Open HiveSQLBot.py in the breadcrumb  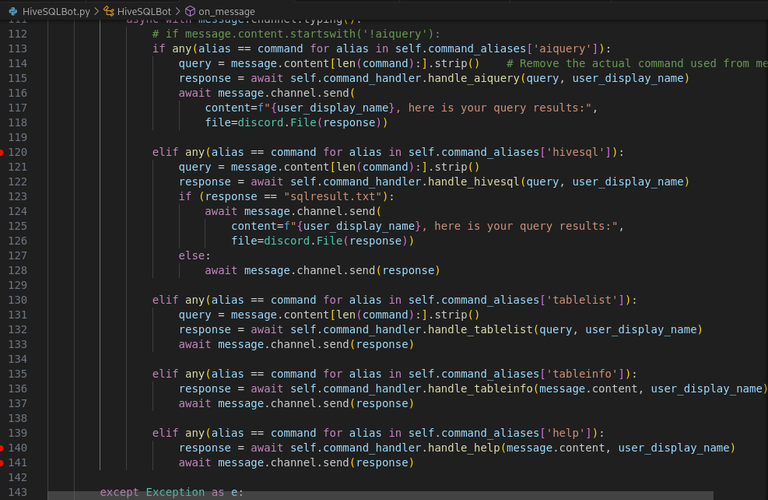pyautogui.click(x=56, y=11)
